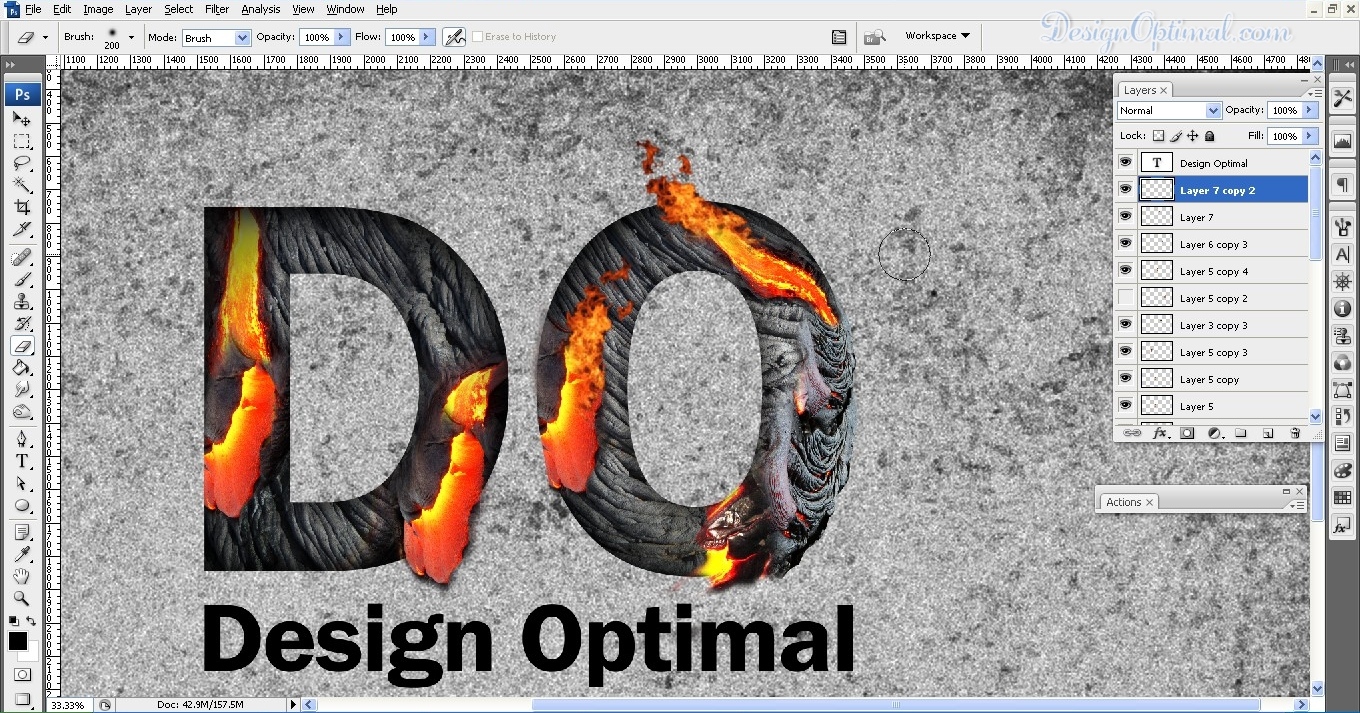Open eraser Opacity slider arrow in options bar
This screenshot has width=1360, height=713.
pos(342,37)
